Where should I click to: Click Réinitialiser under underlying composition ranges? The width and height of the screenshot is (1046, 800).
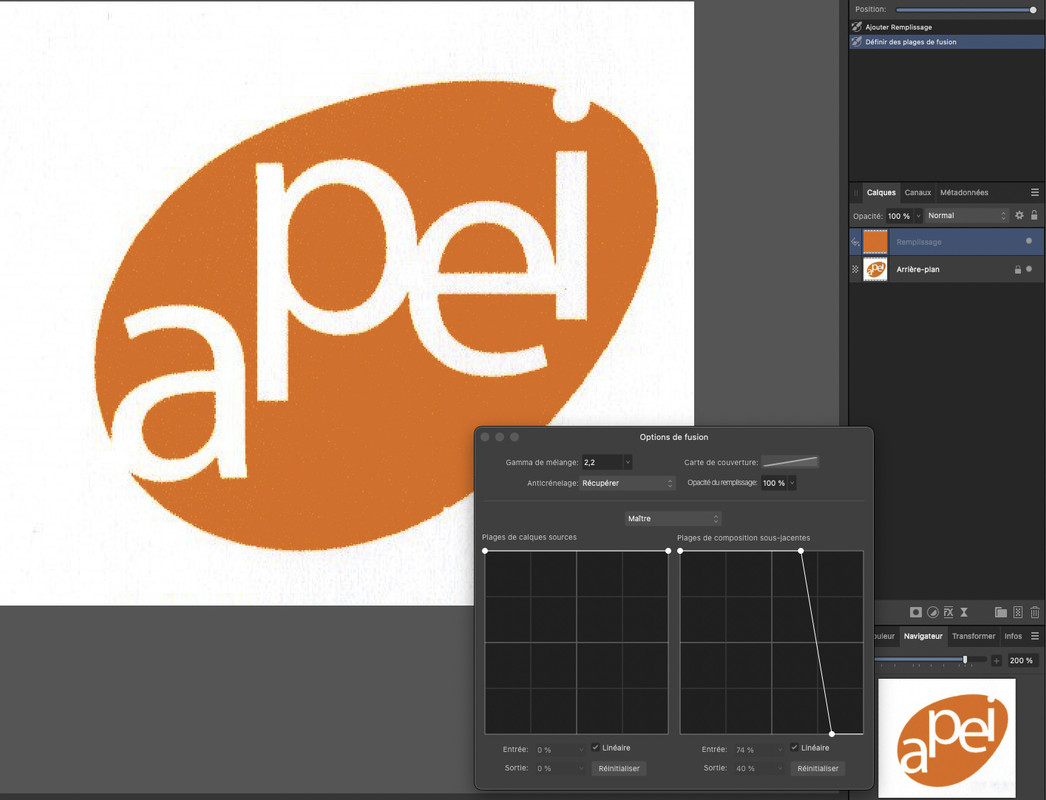[817, 769]
